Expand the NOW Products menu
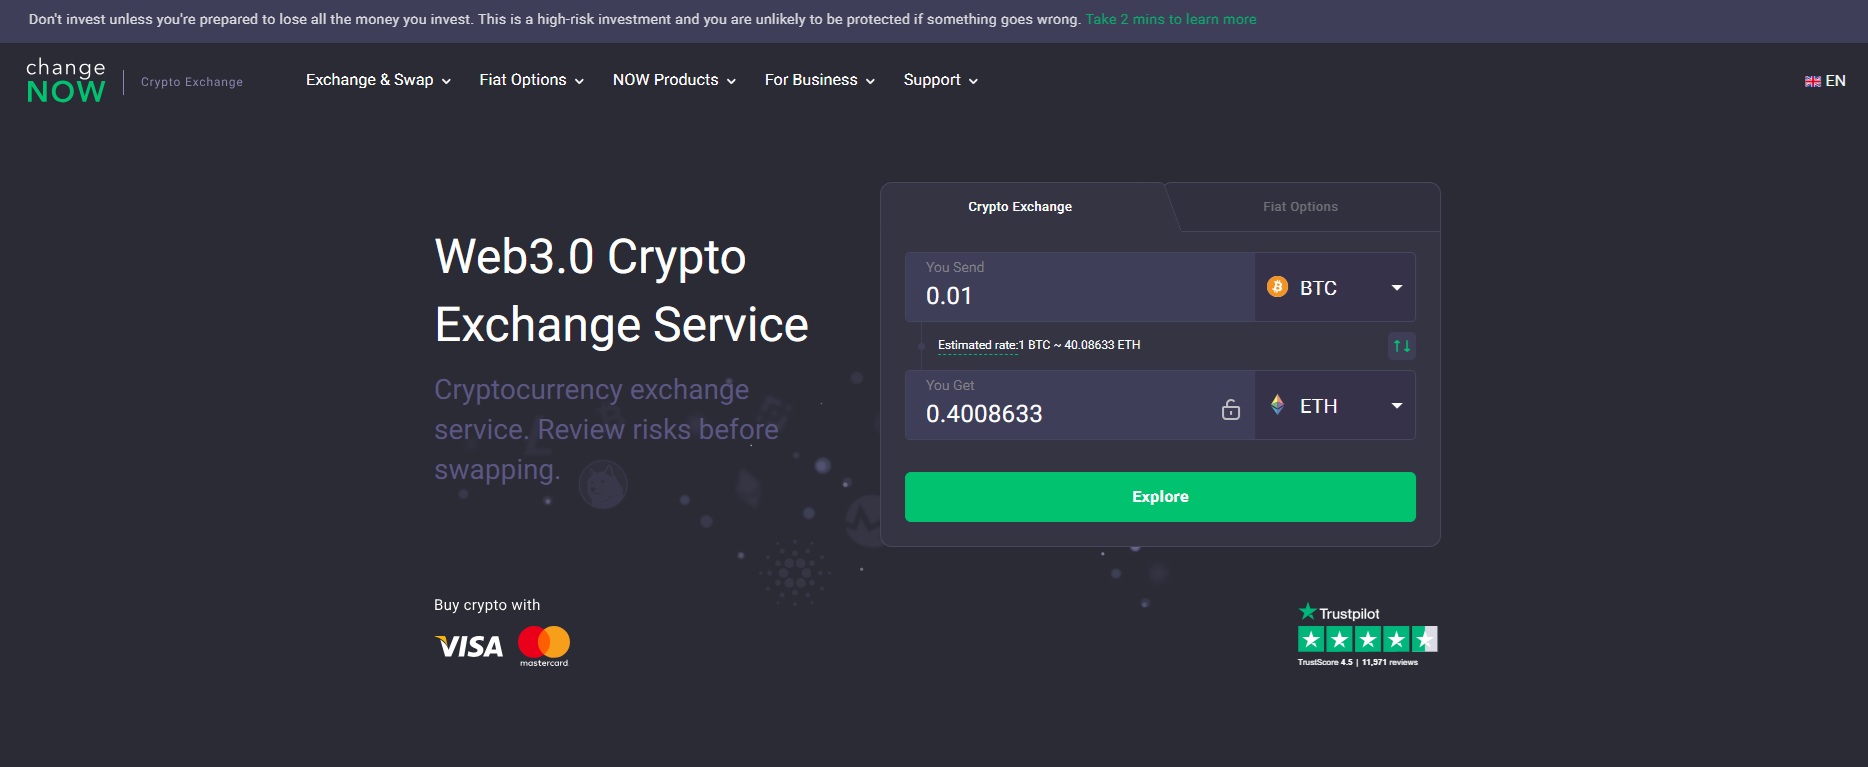Screen dimensions: 1868x767 (674, 80)
